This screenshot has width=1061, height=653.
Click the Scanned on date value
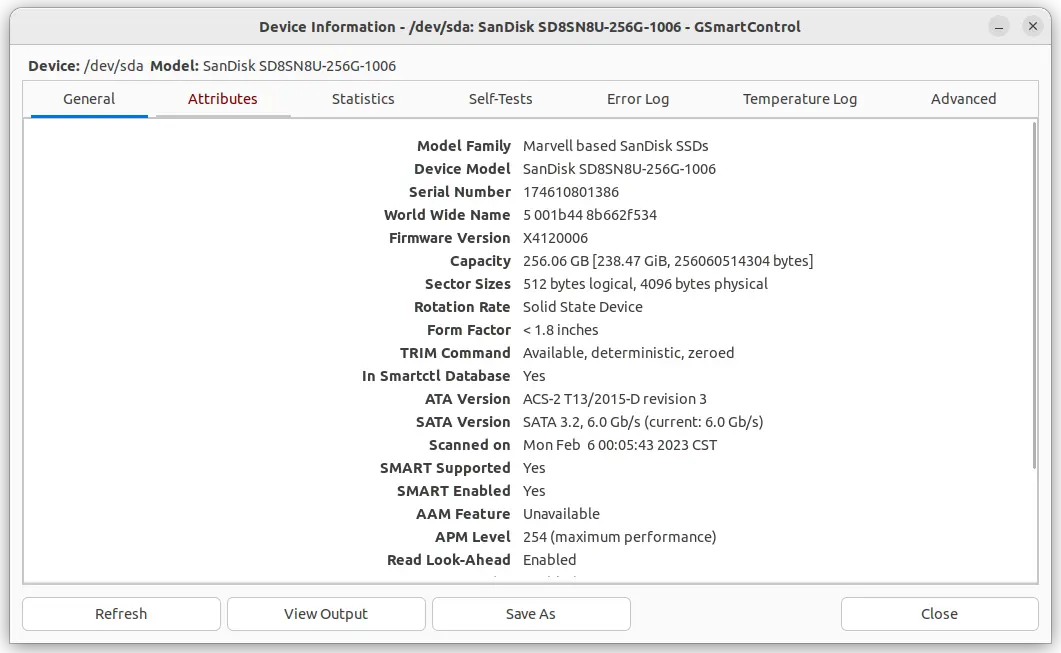[x=620, y=445]
